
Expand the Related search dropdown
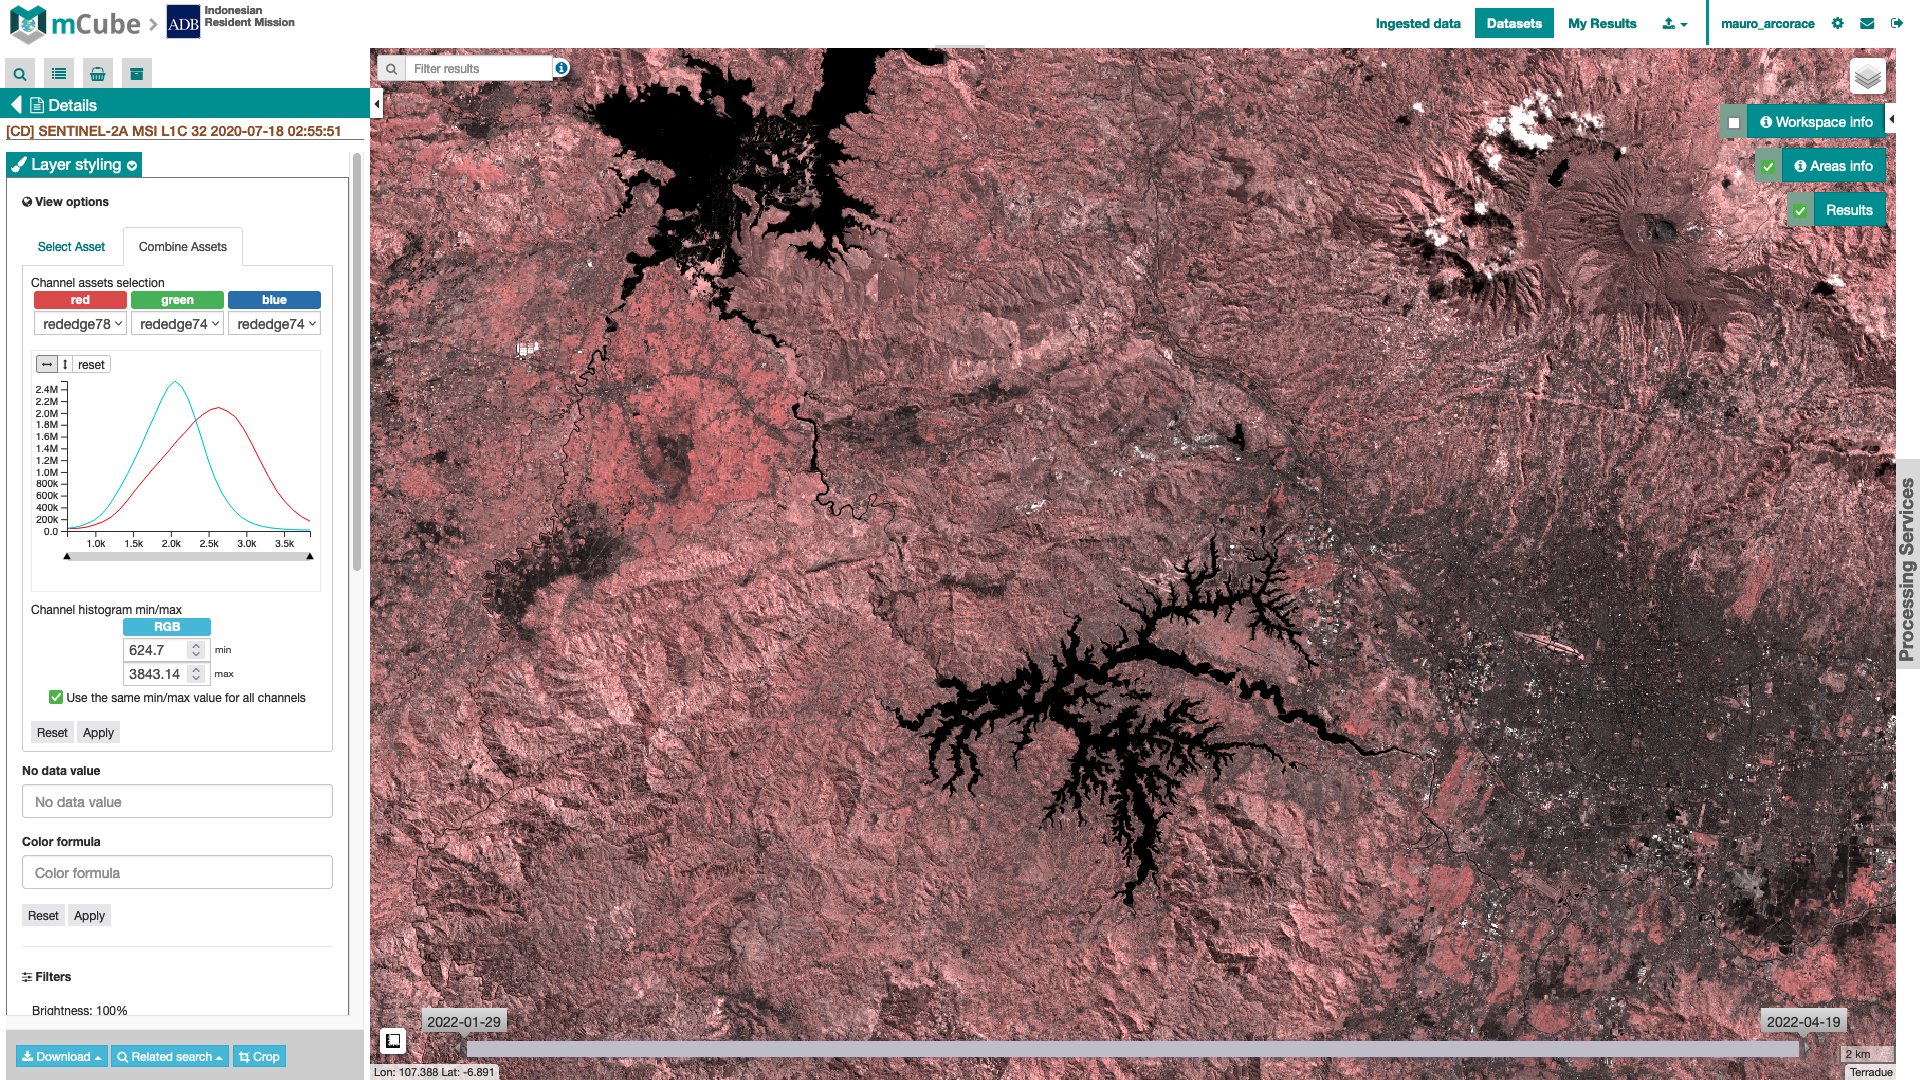pos(169,1057)
